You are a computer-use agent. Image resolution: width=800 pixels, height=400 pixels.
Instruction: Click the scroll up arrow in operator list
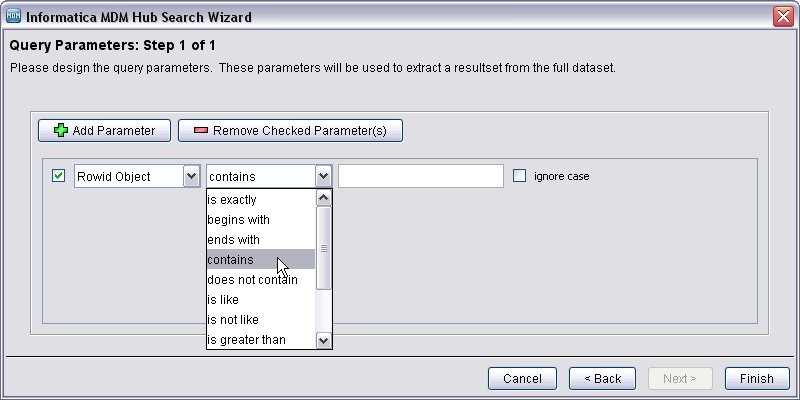click(x=324, y=198)
